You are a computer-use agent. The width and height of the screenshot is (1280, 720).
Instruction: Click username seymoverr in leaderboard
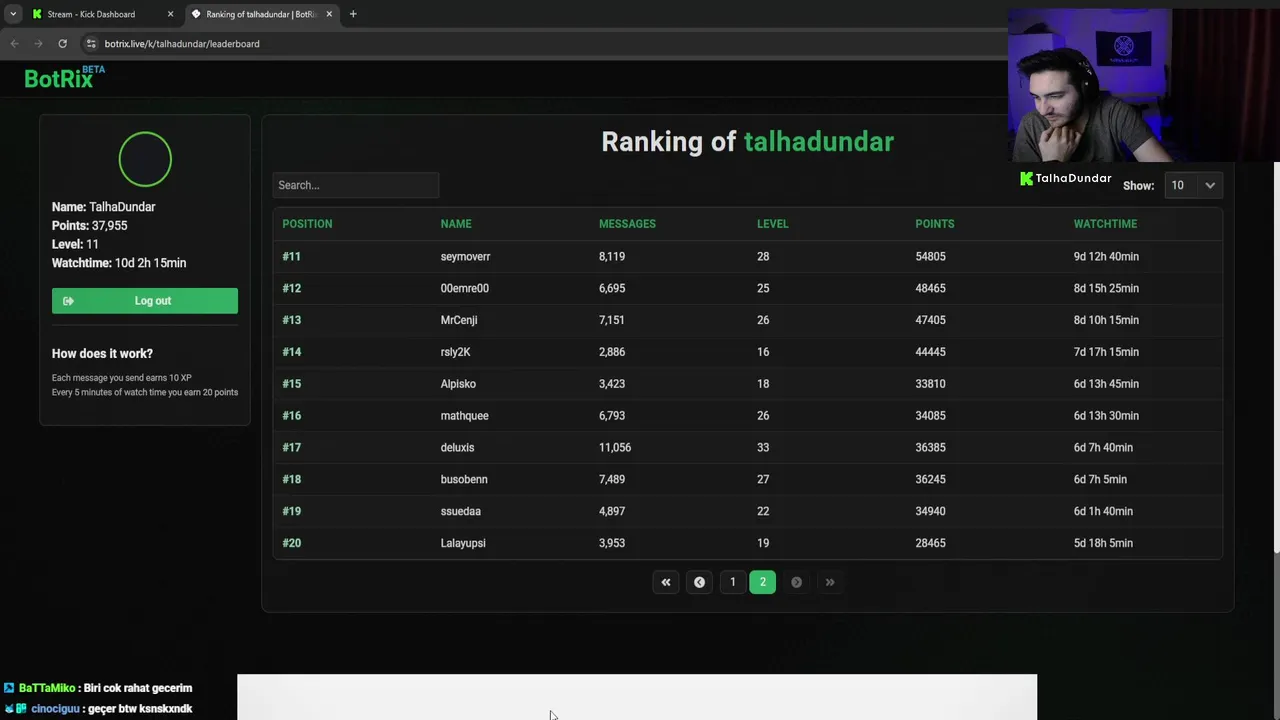pyautogui.click(x=465, y=257)
